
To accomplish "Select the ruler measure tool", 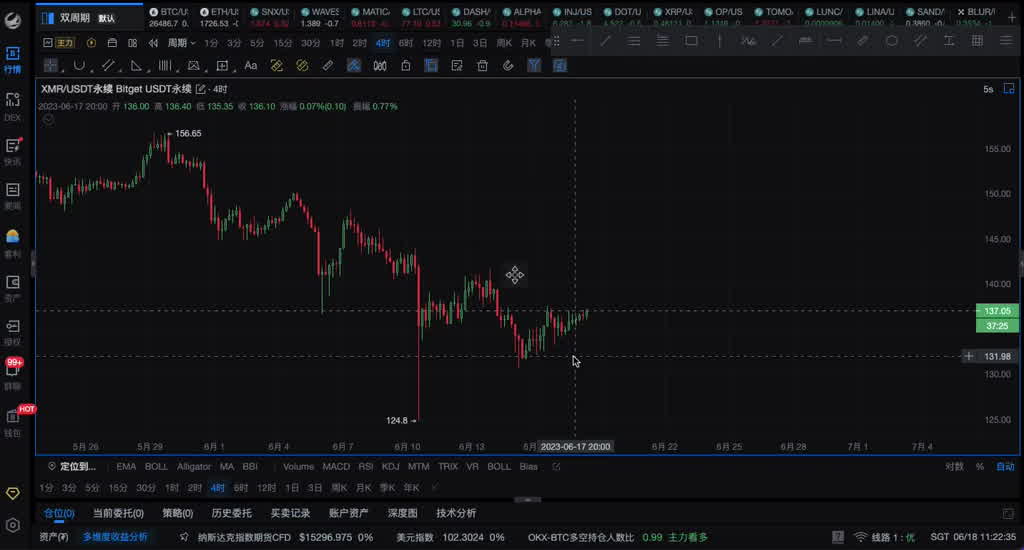I will pos(327,65).
